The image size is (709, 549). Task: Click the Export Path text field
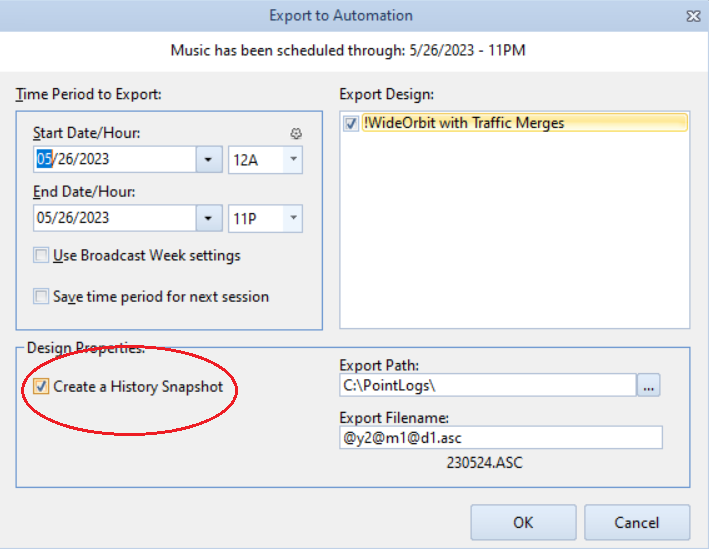click(487, 385)
